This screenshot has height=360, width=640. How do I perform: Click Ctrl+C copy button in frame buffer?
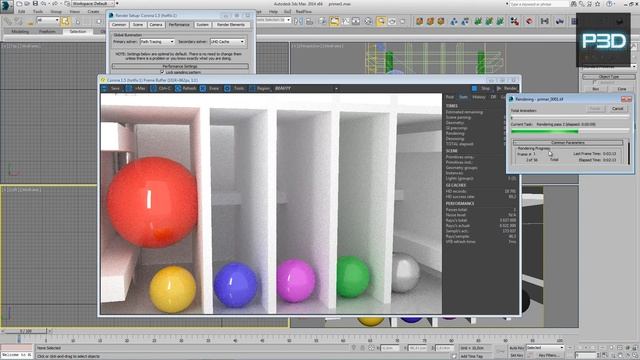[x=161, y=88]
